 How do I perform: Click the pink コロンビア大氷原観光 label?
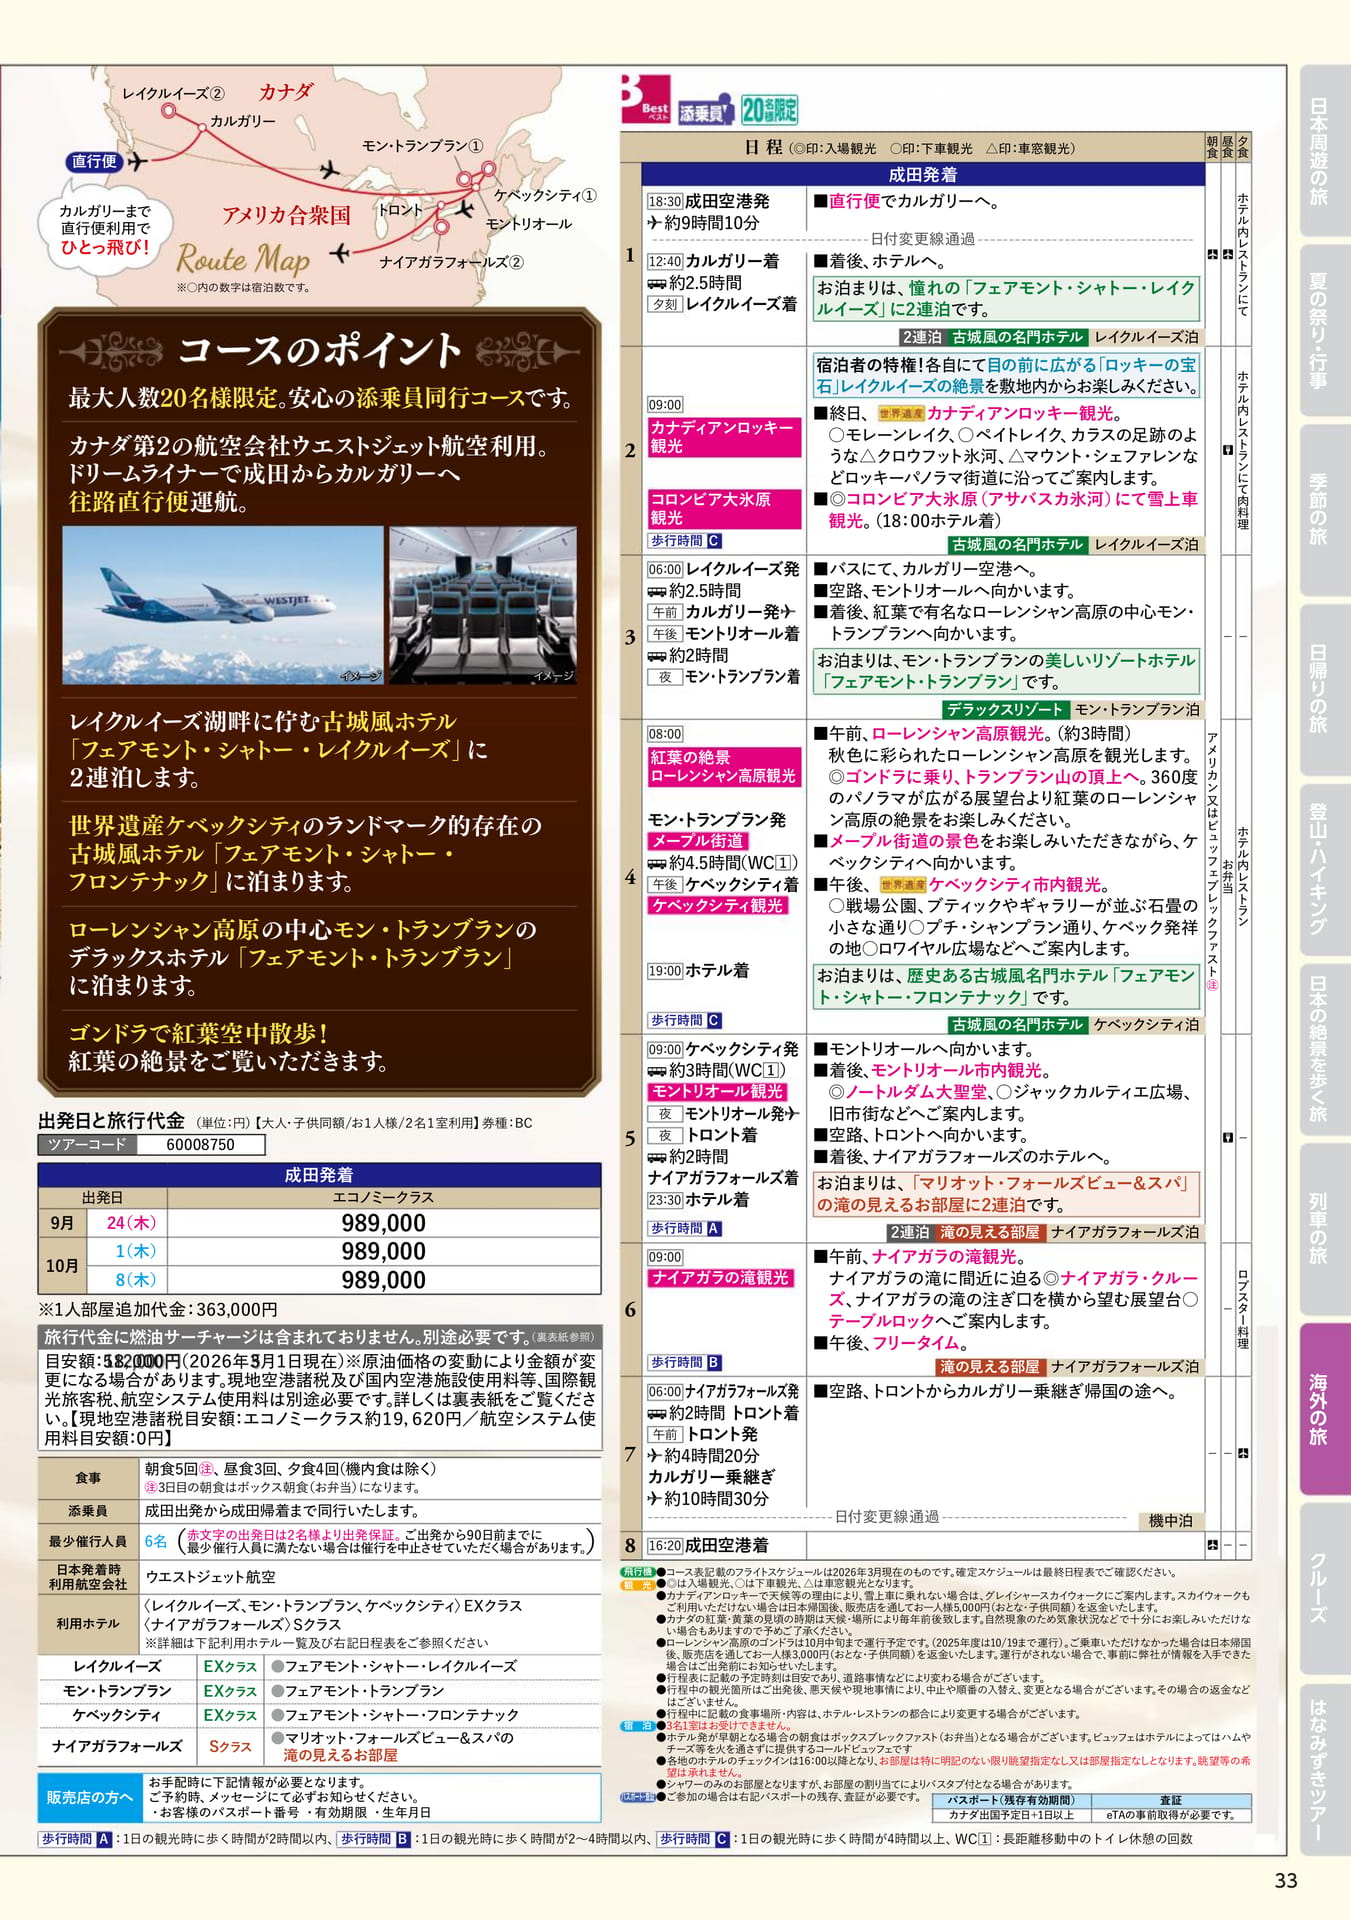click(724, 509)
